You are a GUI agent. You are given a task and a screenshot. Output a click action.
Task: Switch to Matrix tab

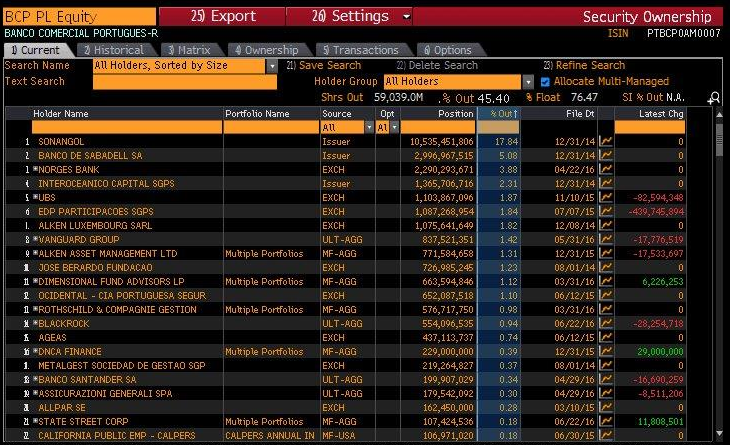click(190, 50)
